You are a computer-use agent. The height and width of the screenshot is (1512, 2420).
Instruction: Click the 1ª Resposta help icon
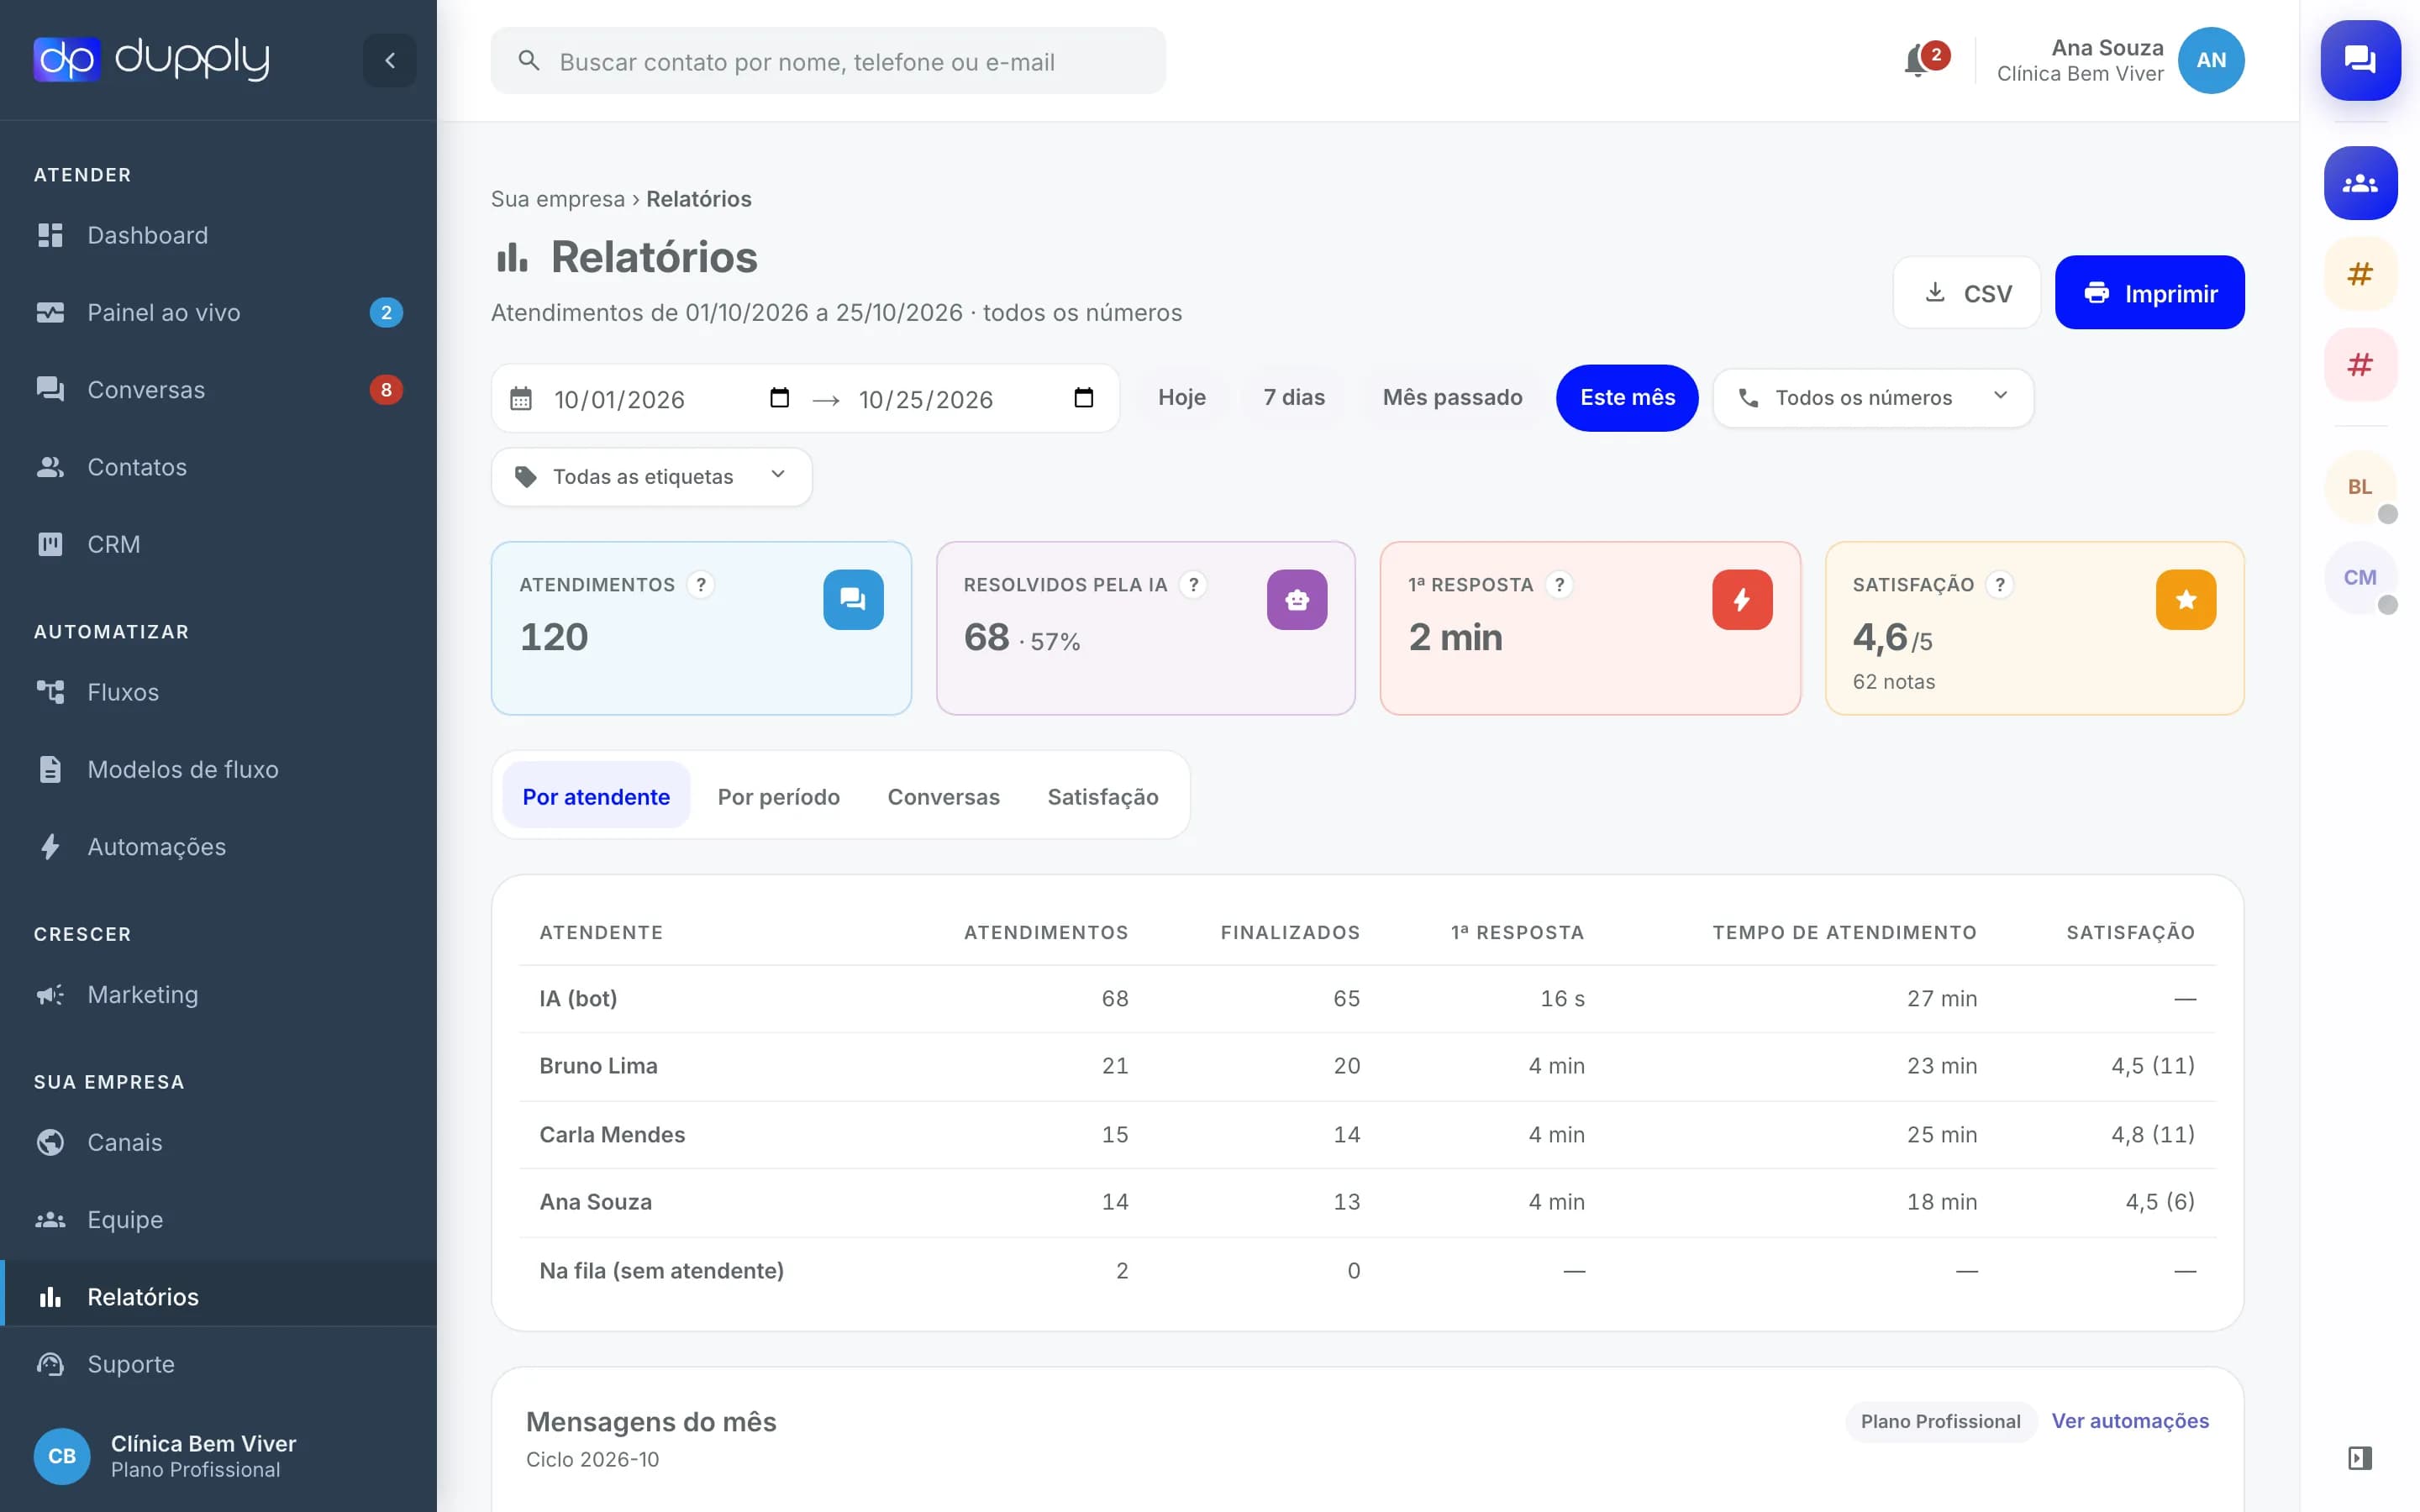(x=1559, y=585)
